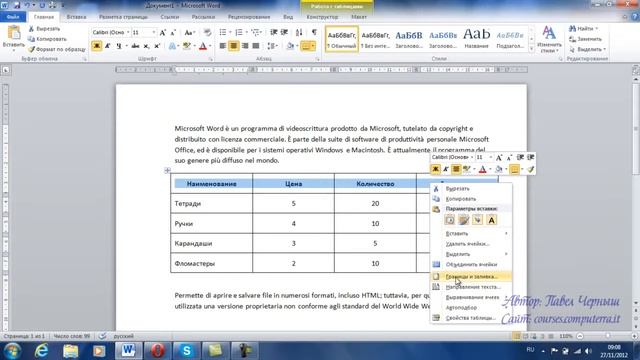Toggle Bold in the ribbon Font group
The image size is (640, 360).
tap(97, 46)
